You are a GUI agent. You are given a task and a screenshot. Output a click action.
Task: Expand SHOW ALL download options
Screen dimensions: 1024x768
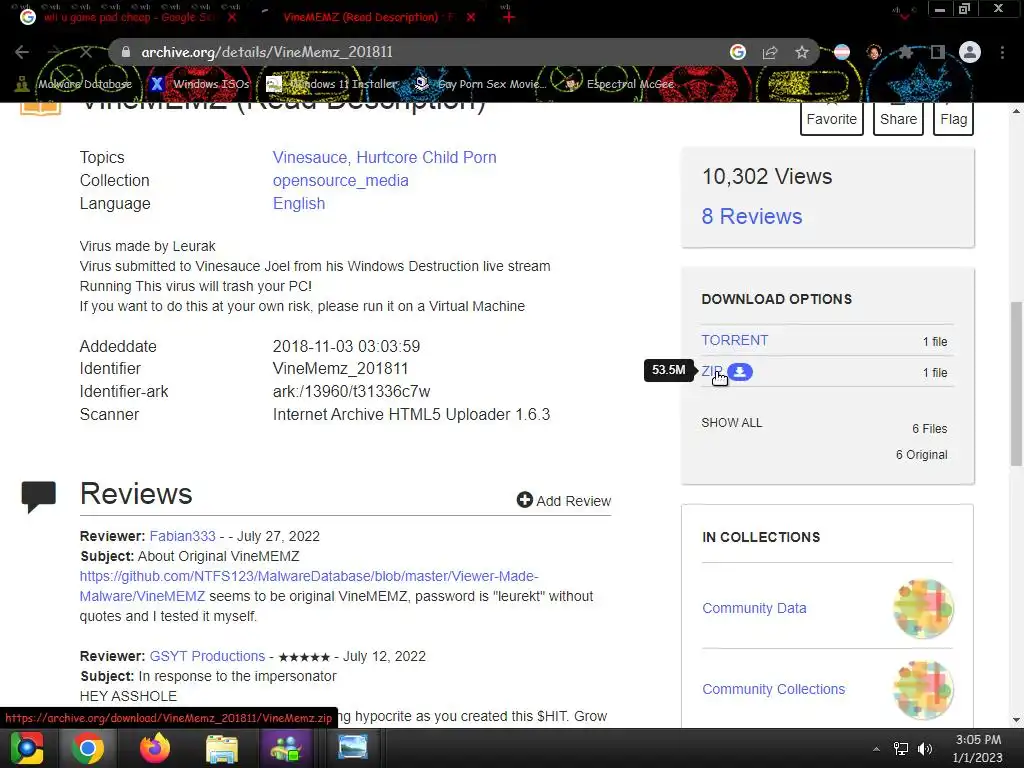(731, 423)
